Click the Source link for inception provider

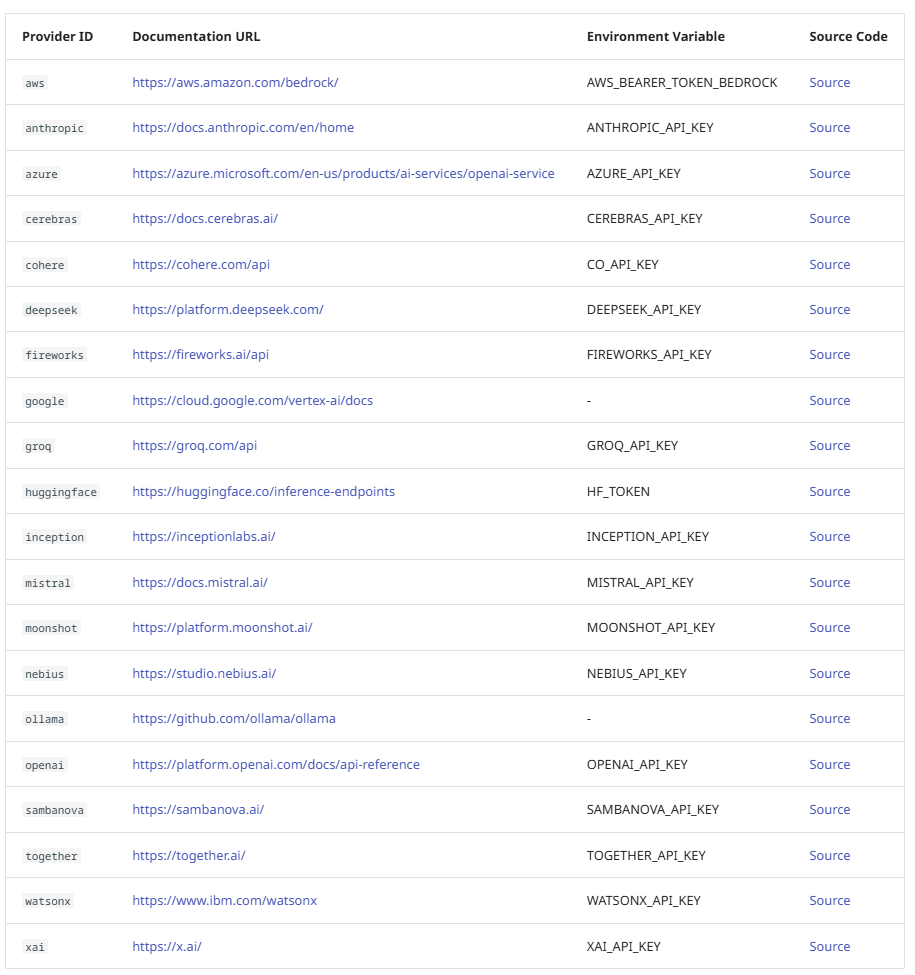pyautogui.click(x=829, y=537)
